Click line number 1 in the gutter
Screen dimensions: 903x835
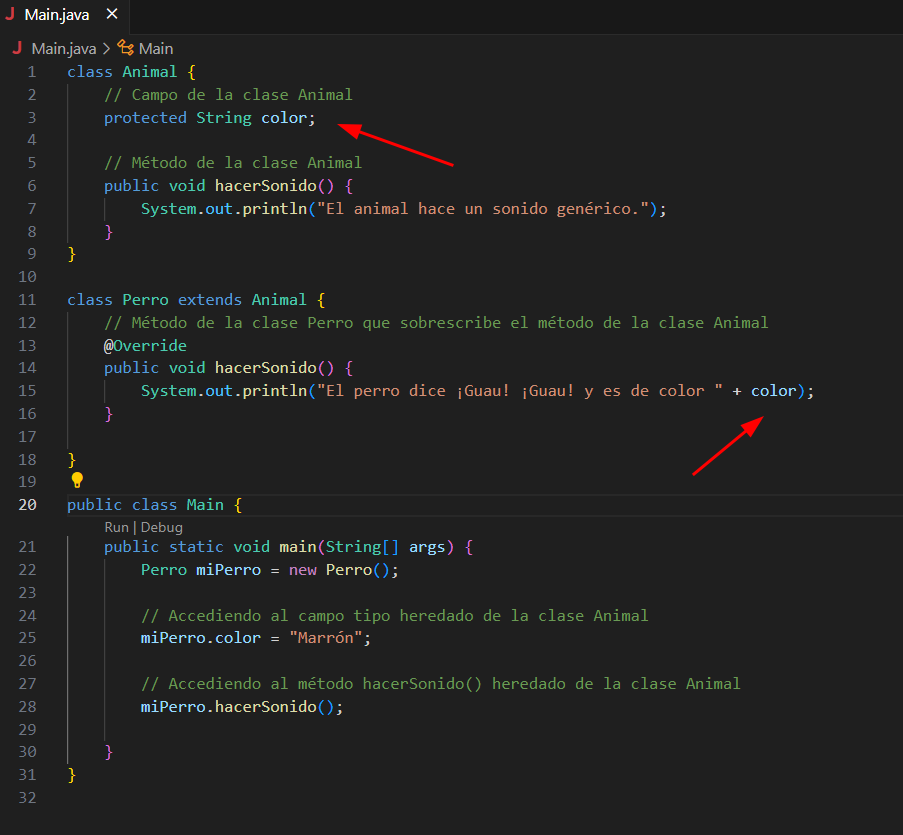pyautogui.click(x=32, y=72)
